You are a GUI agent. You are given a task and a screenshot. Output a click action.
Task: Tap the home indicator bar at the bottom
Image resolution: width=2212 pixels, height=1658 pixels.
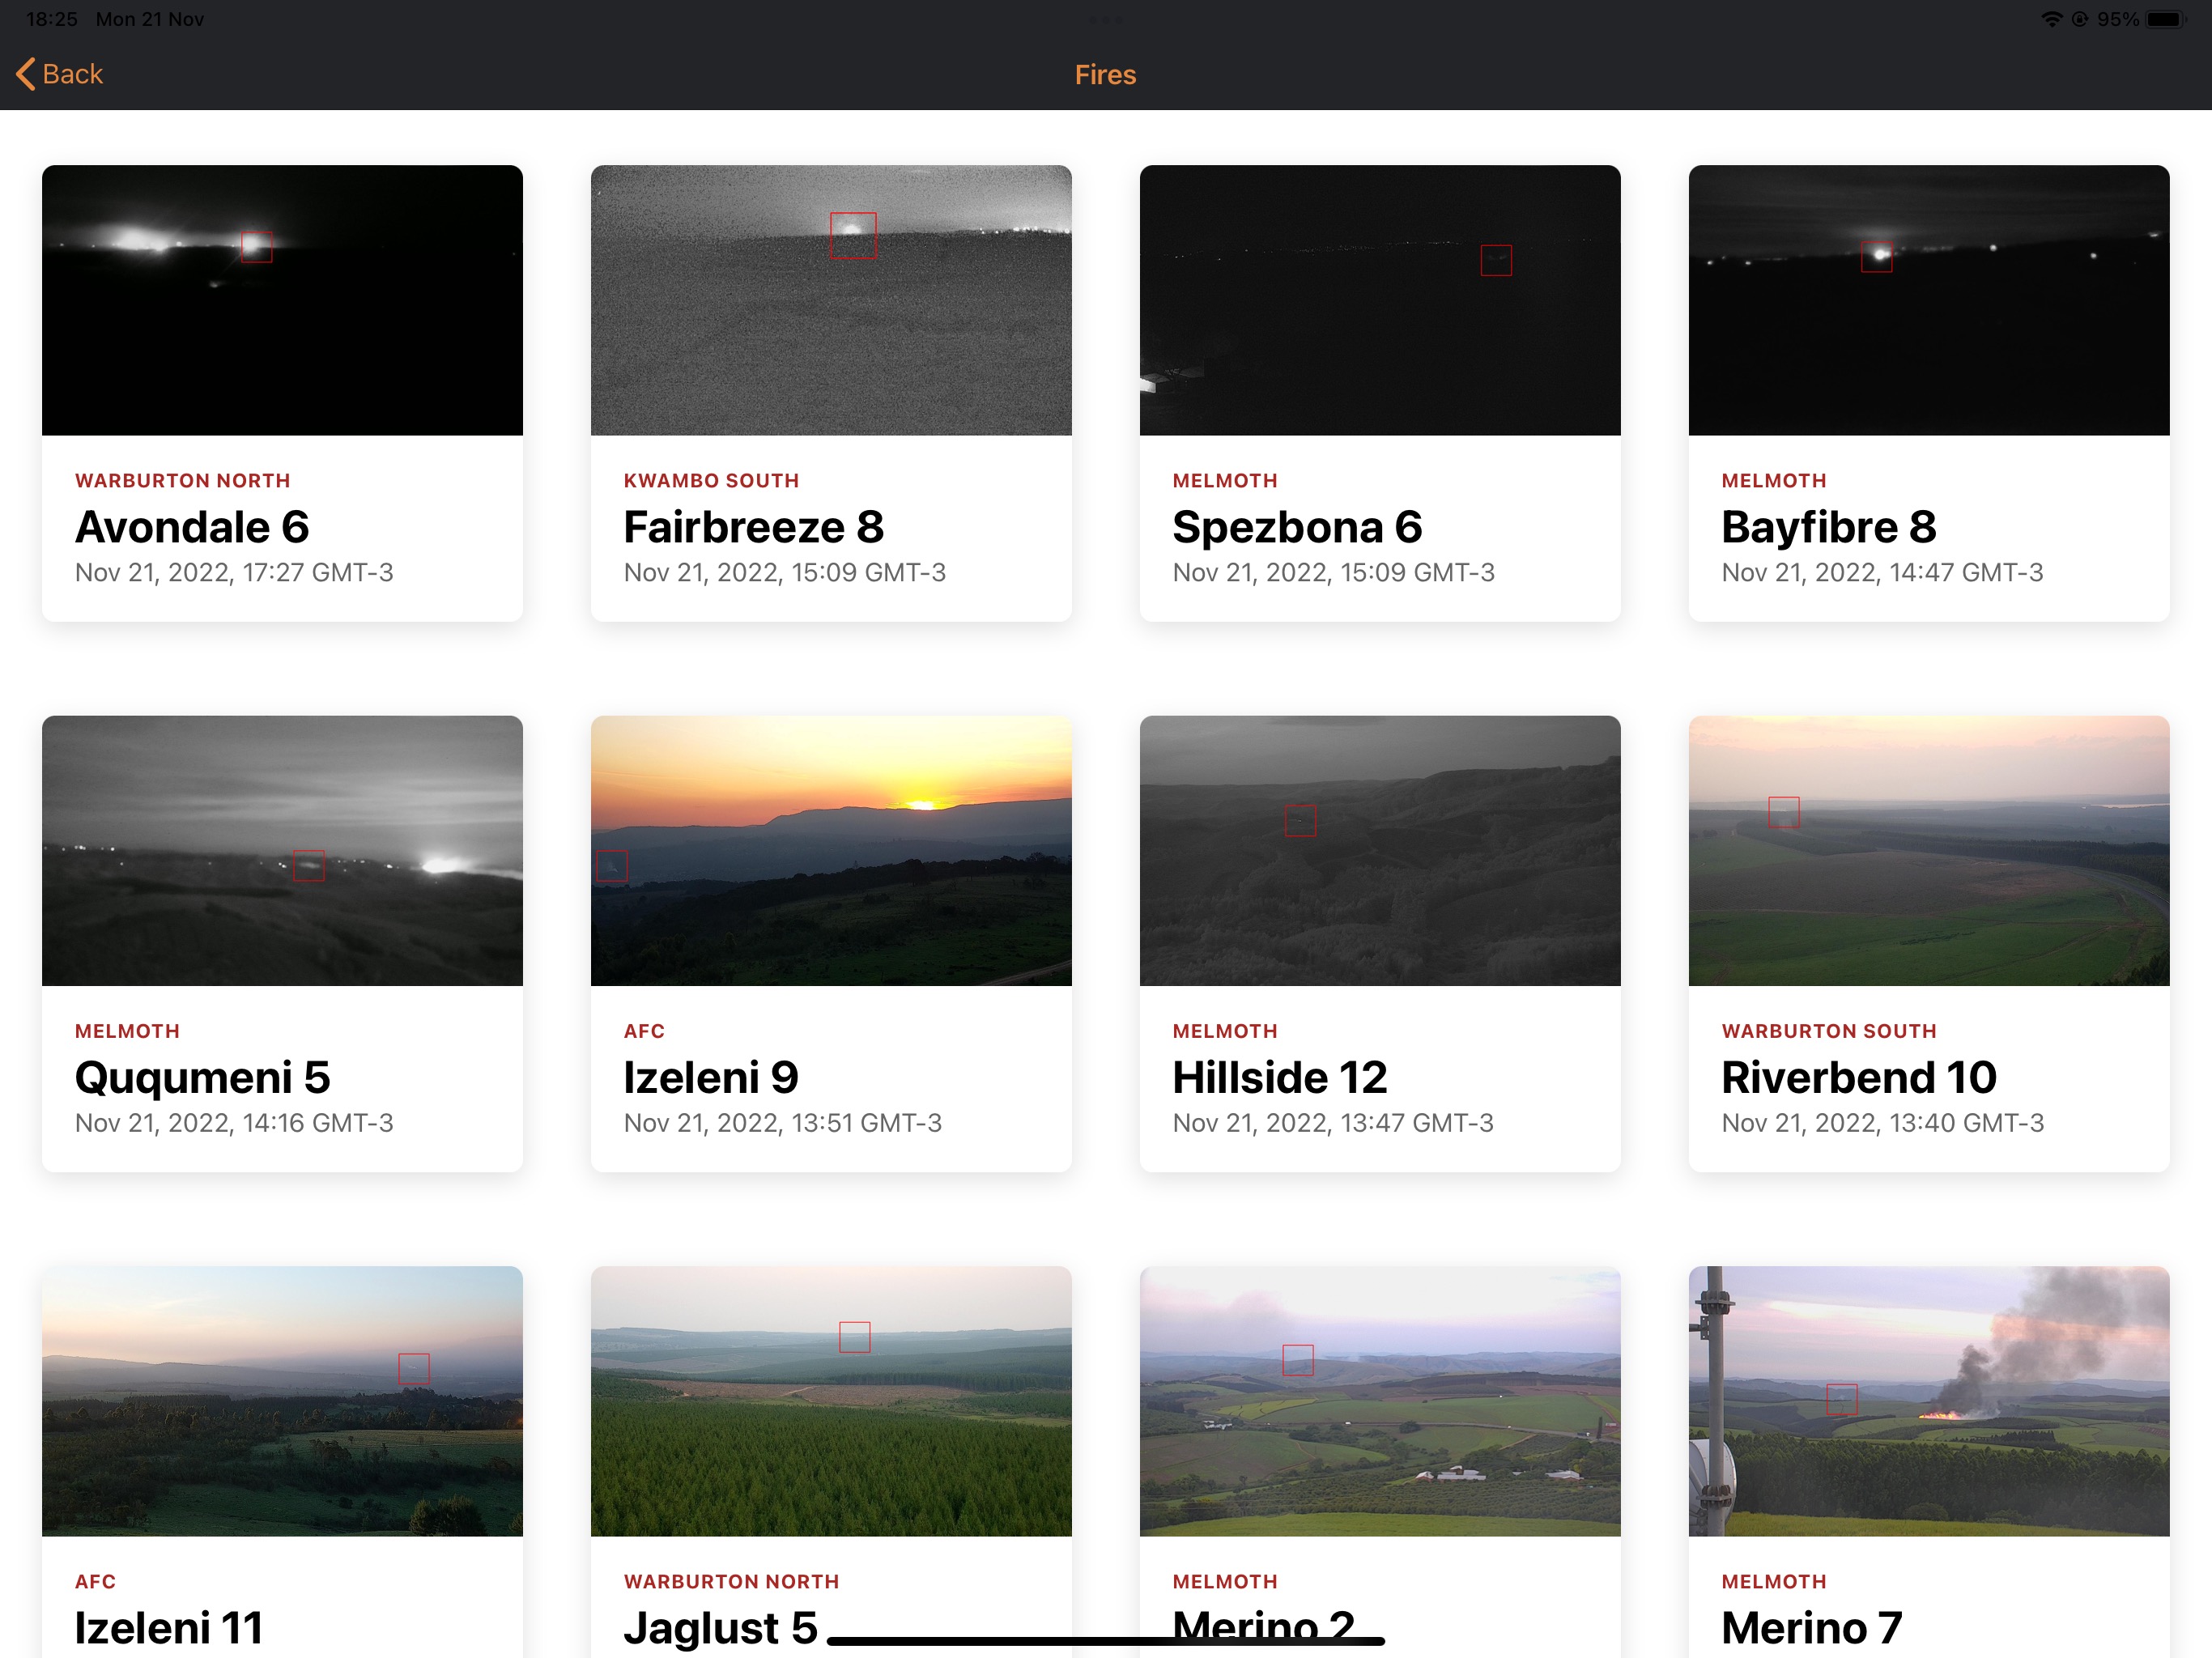click(1105, 1641)
